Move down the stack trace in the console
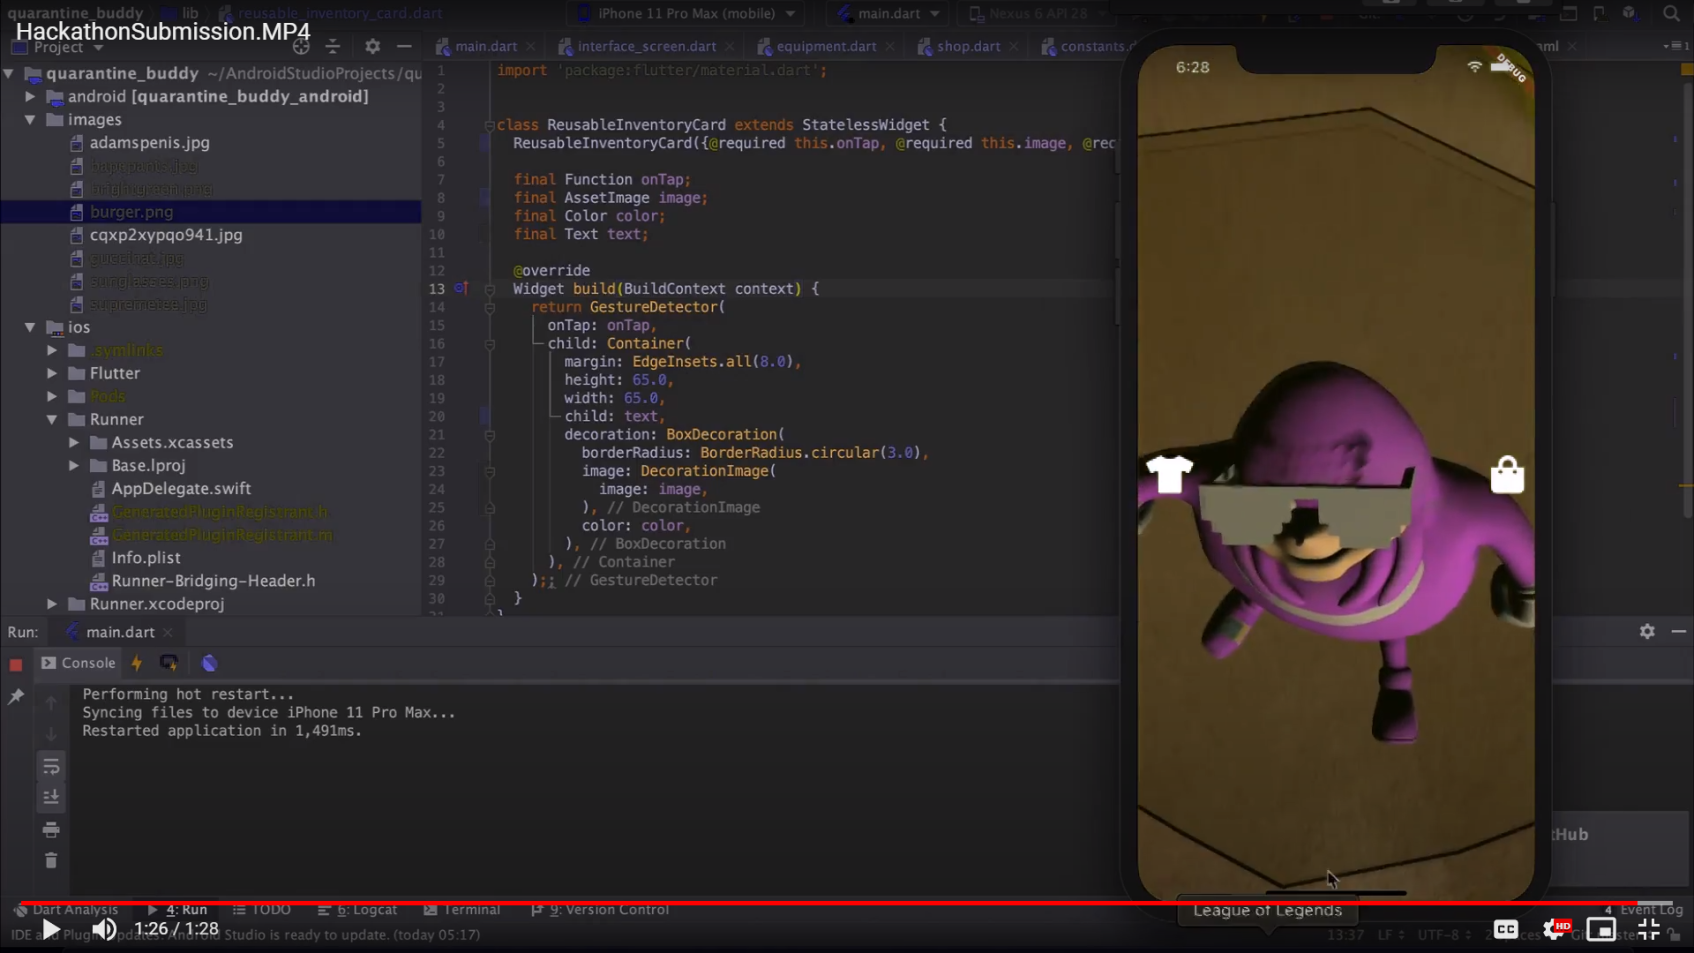Viewport: 1694px width, 953px height. point(51,735)
